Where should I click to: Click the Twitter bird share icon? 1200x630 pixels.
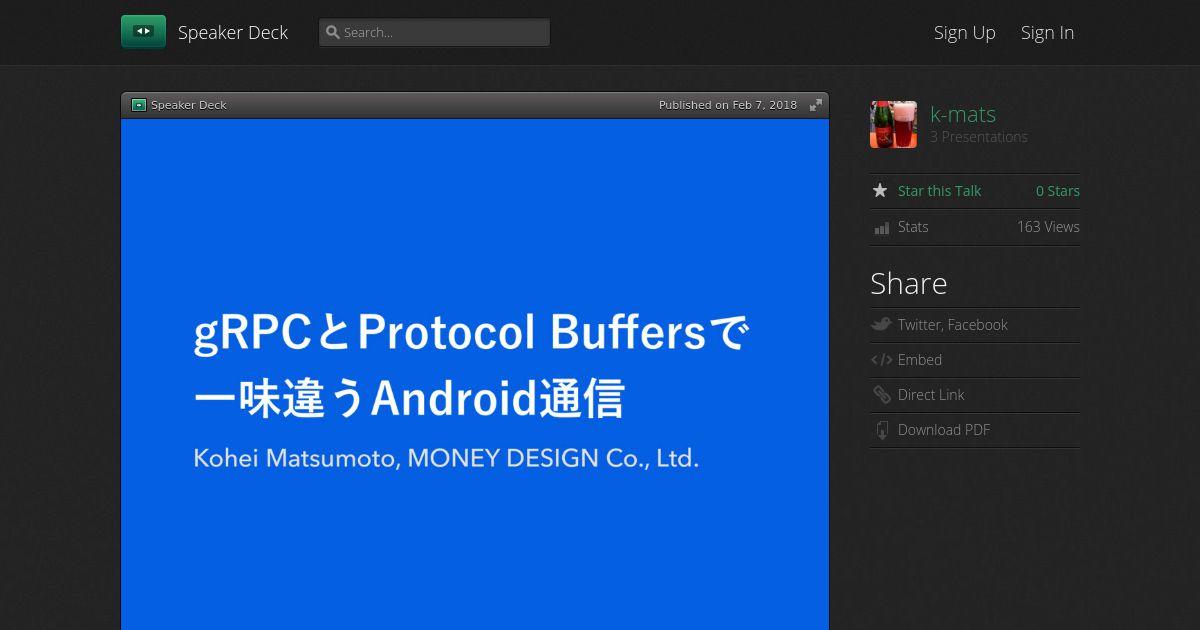[881, 324]
